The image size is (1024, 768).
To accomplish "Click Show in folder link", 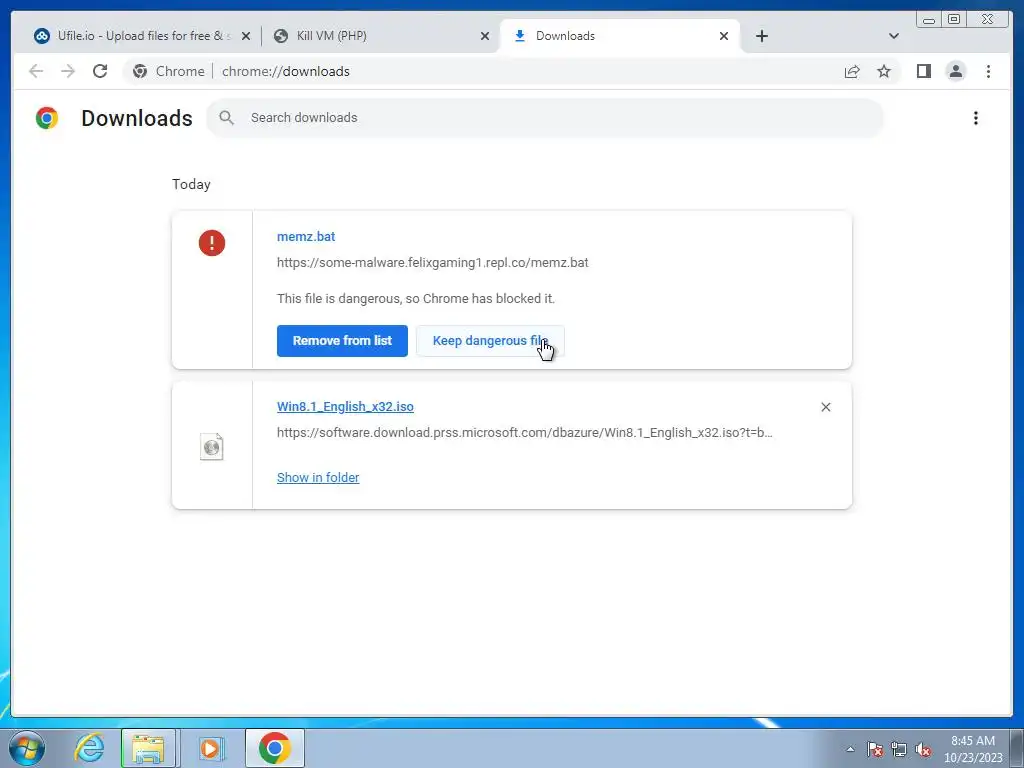I will tap(318, 477).
